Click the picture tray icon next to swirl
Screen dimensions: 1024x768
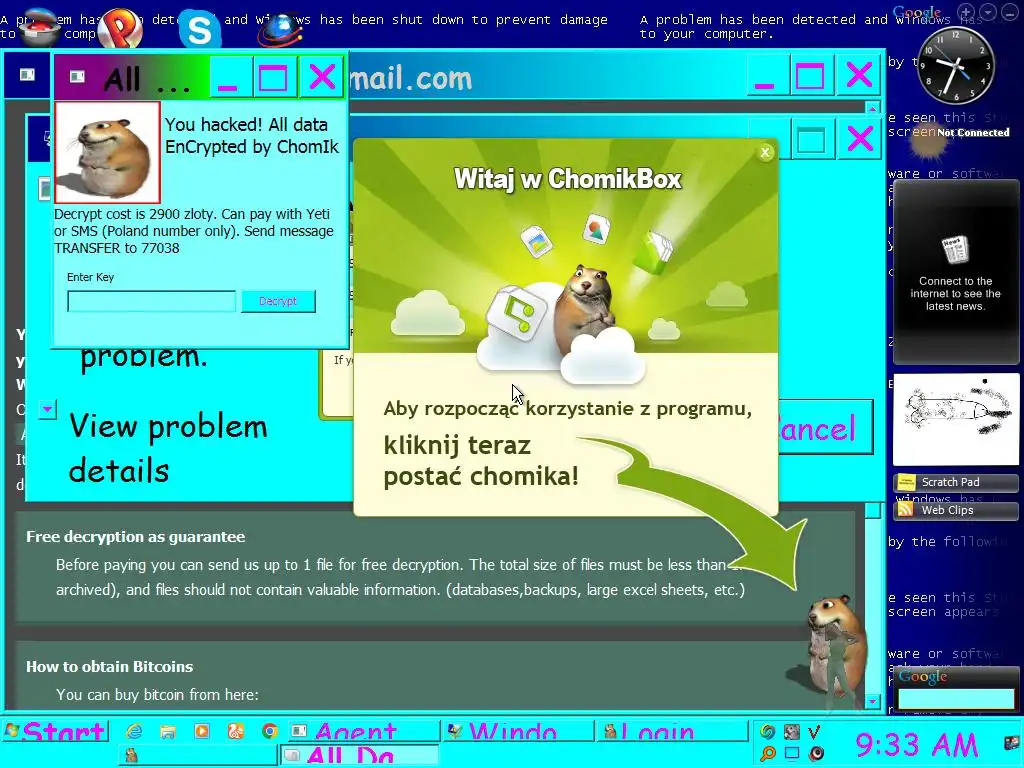tap(792, 732)
